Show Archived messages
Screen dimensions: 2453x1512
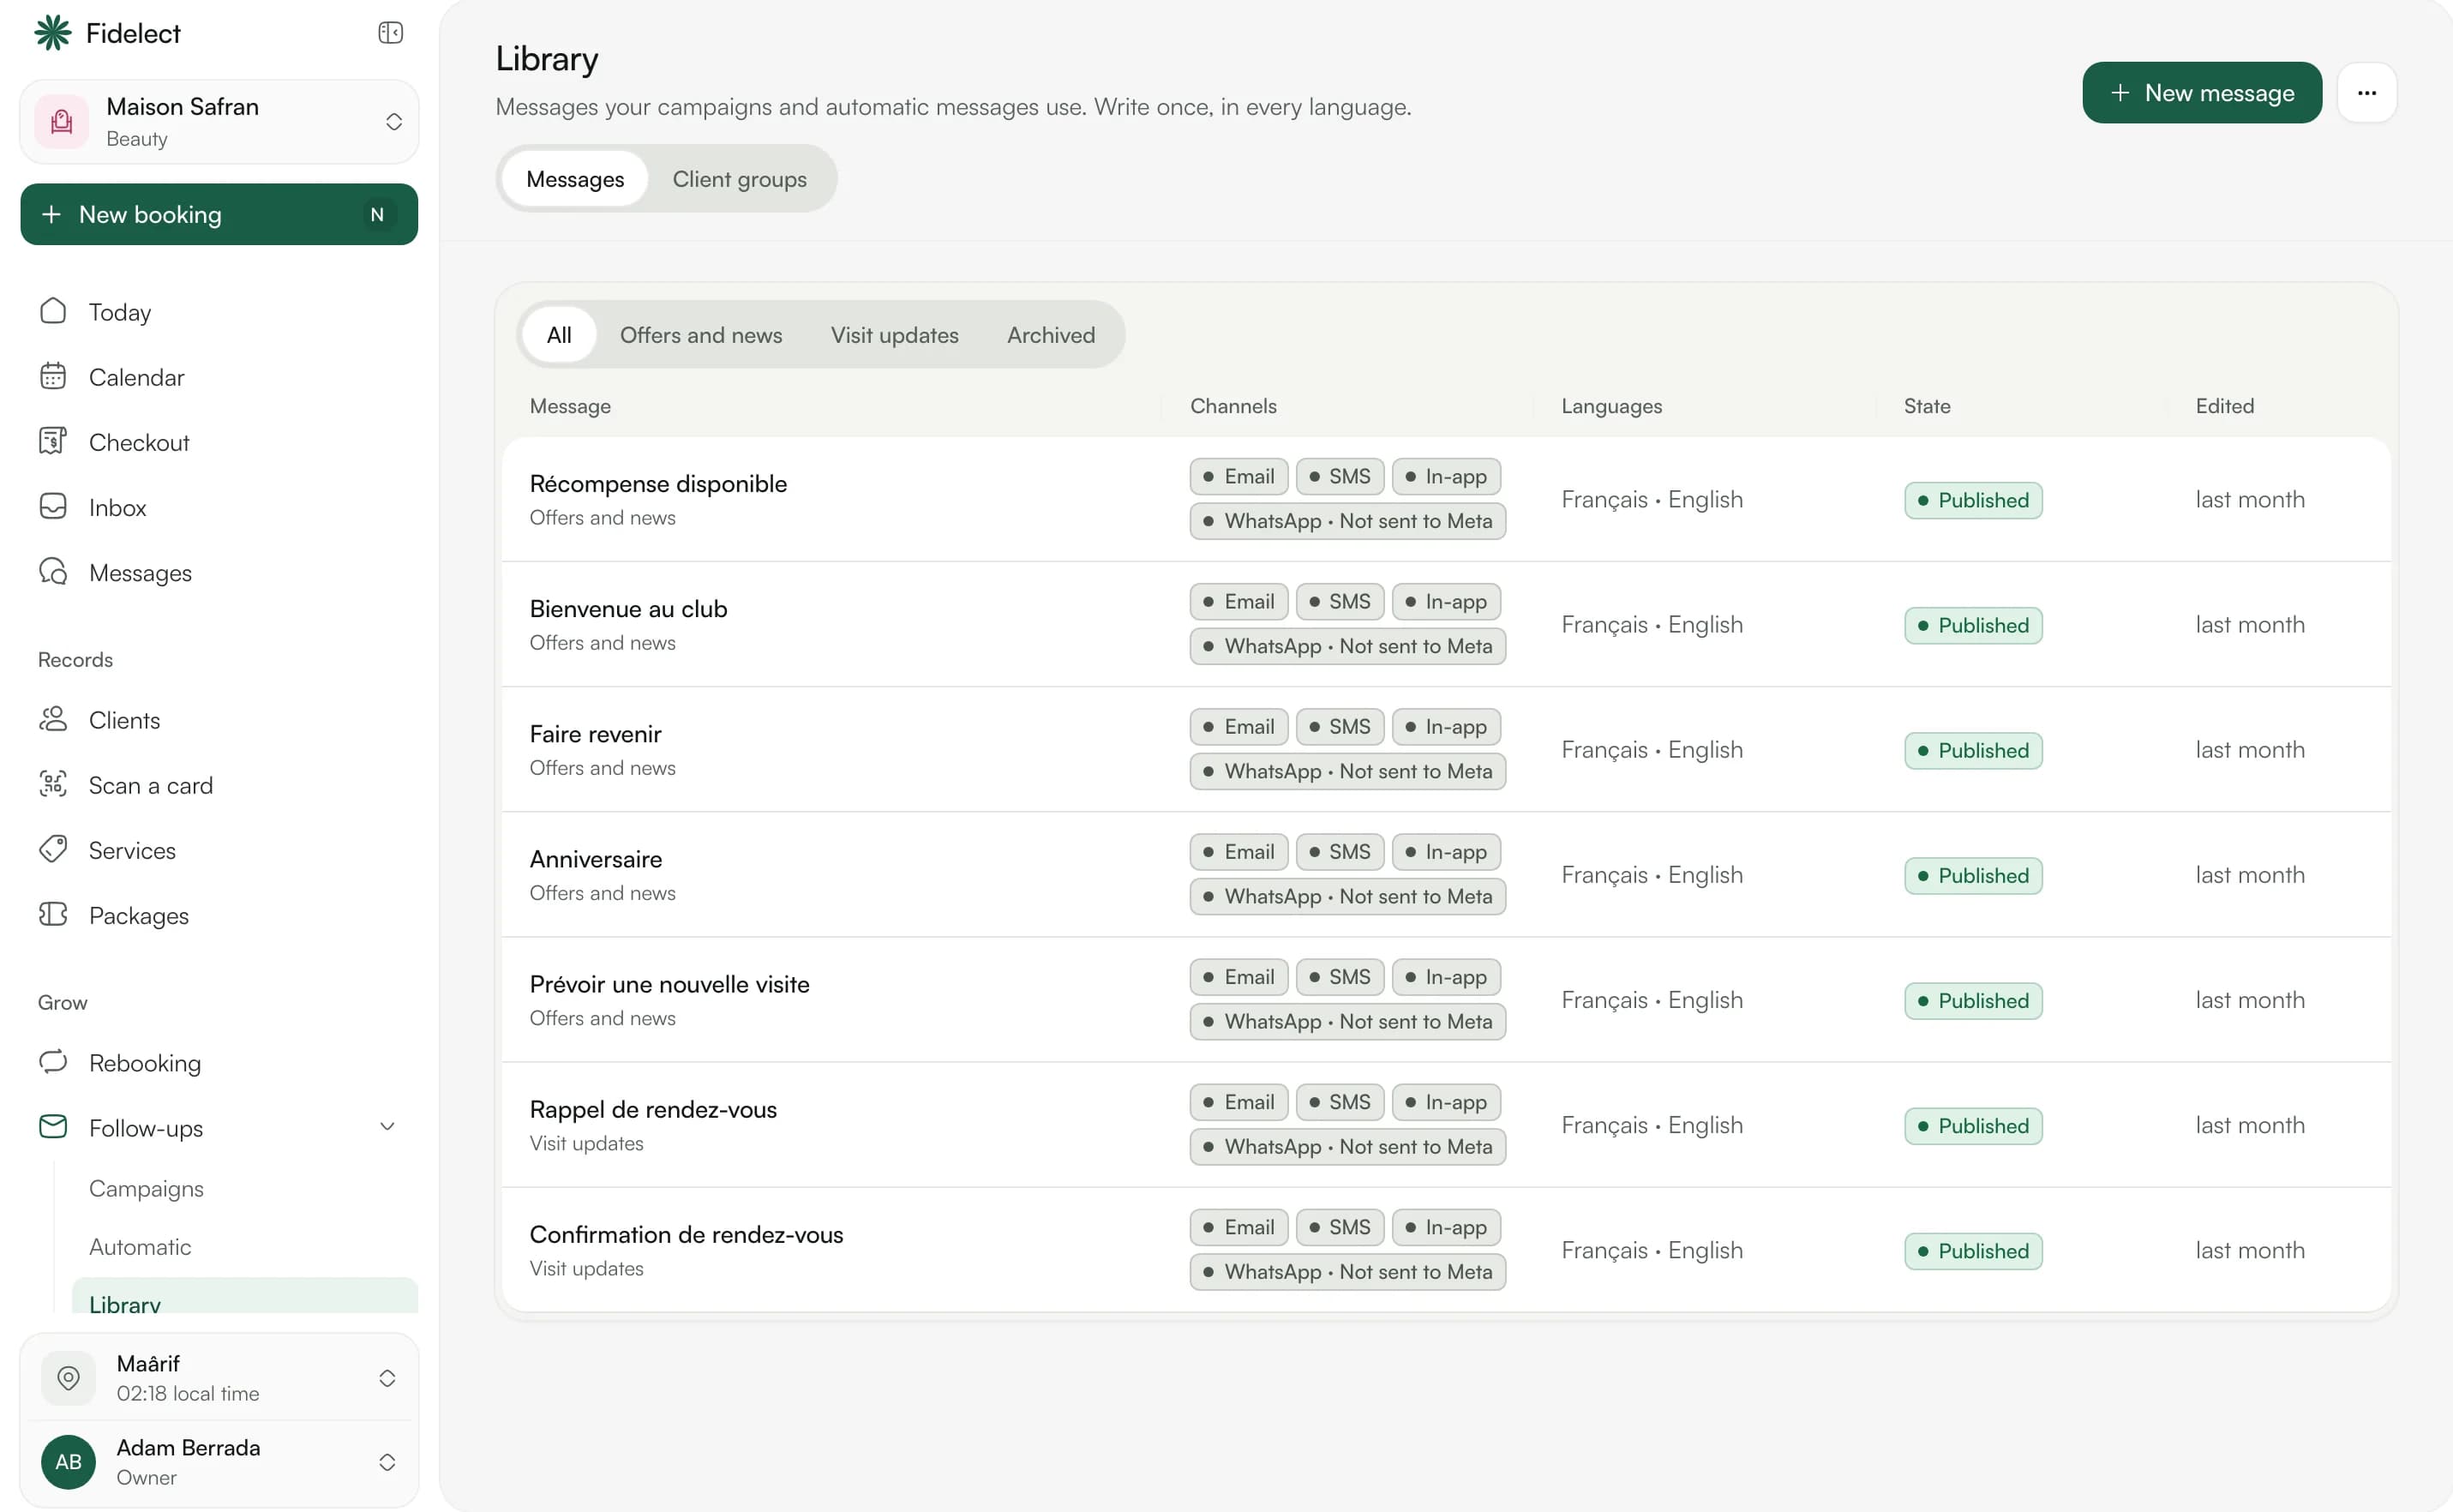click(1050, 335)
